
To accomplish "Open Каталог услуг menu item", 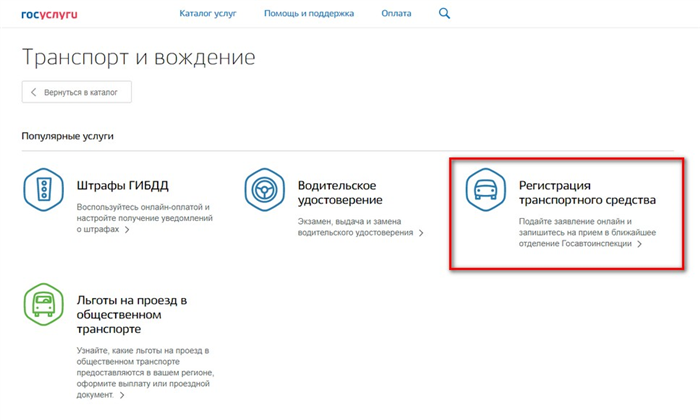I will click(x=208, y=13).
